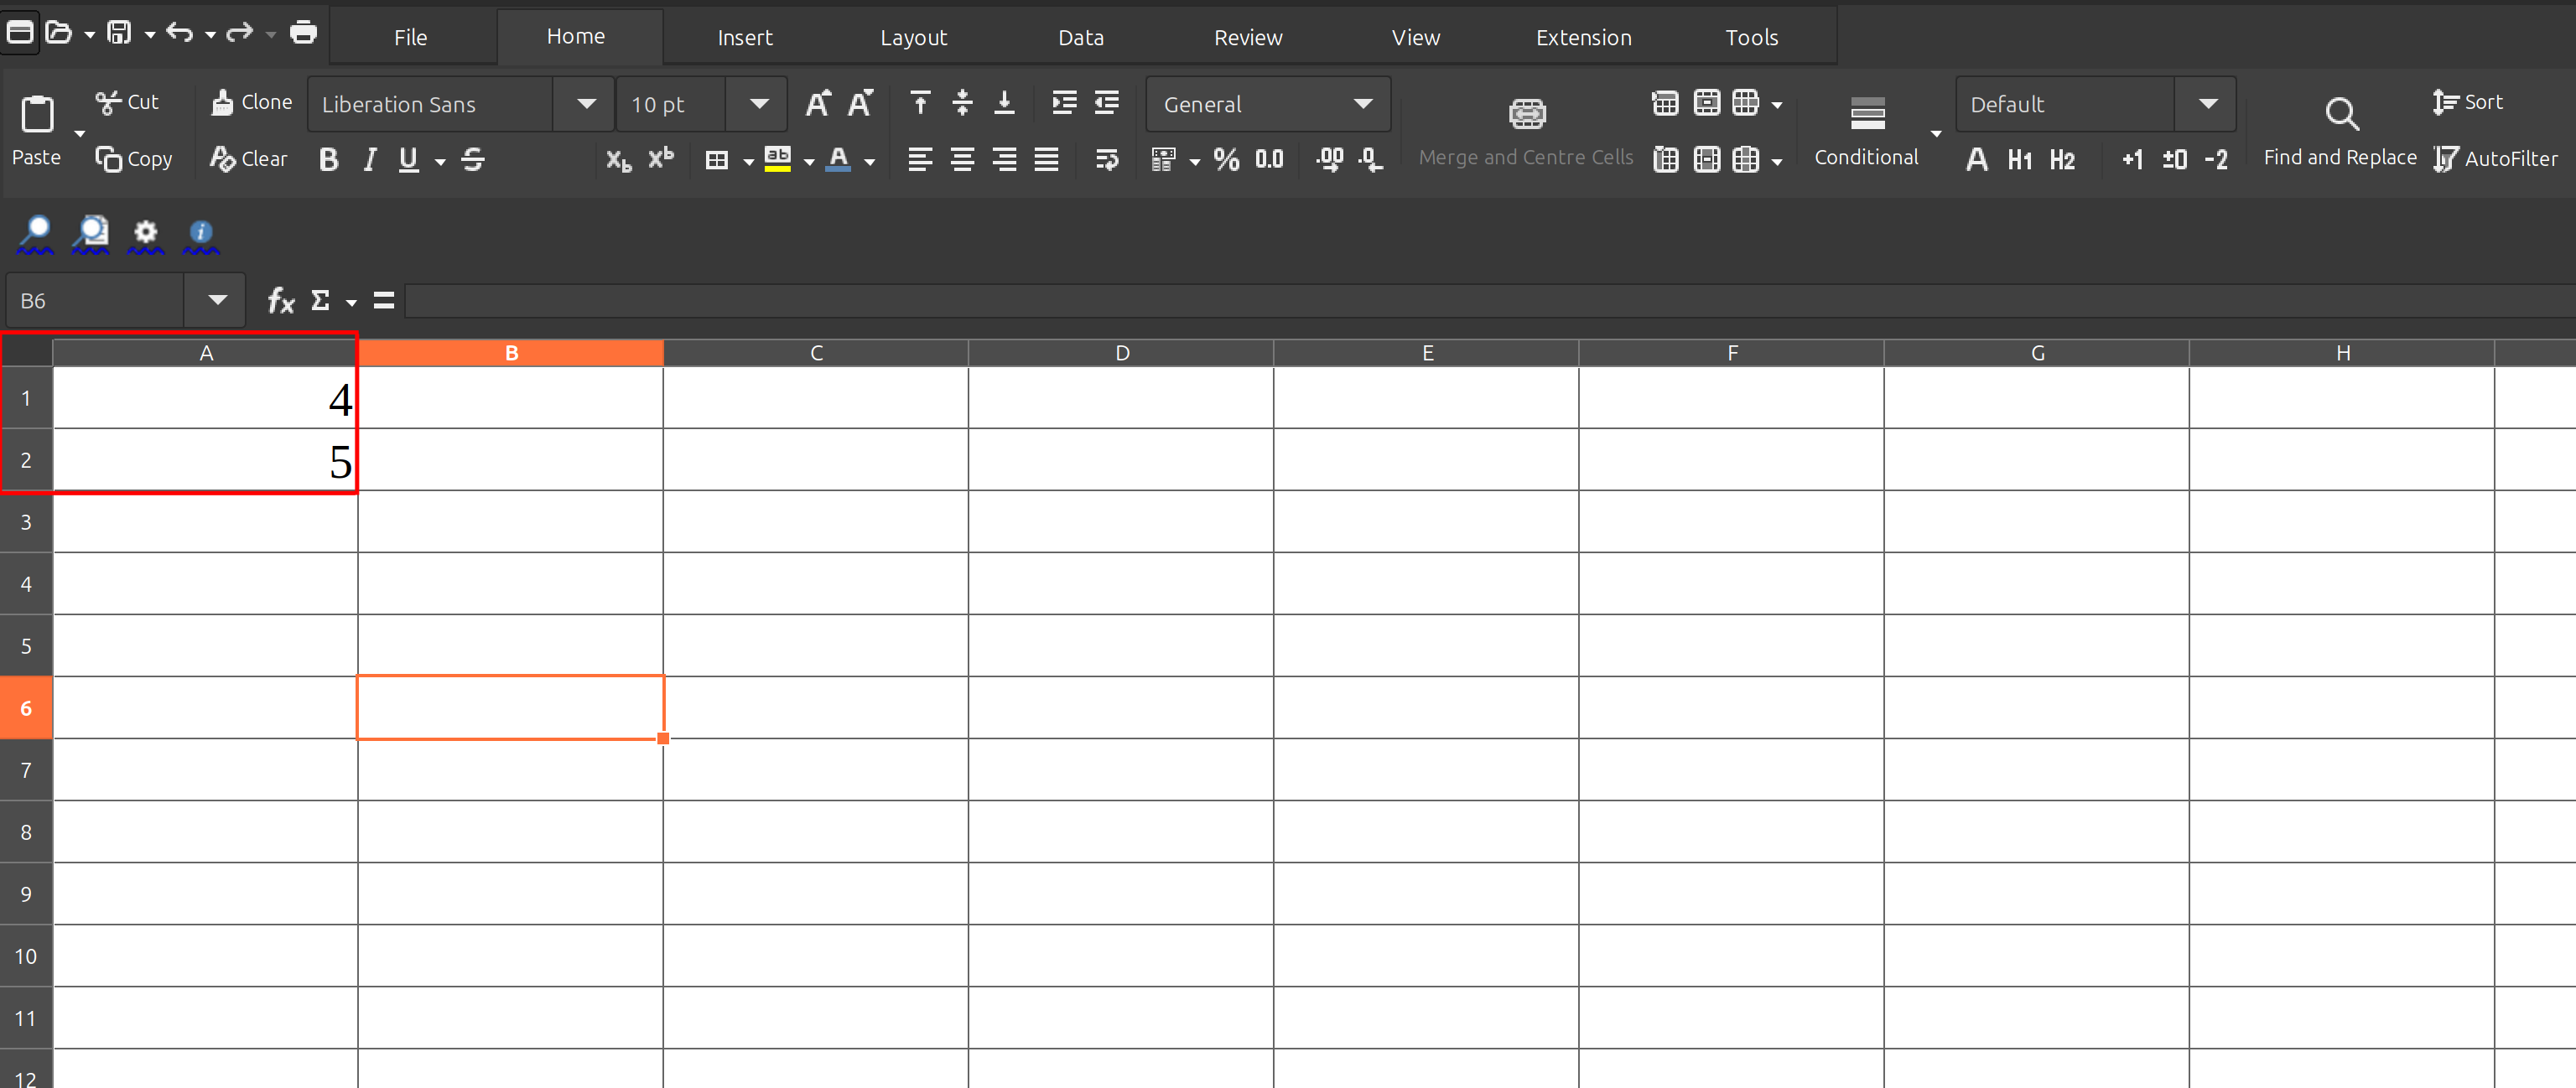Image resolution: width=2576 pixels, height=1088 pixels.
Task: Toggle Center Horizontally alignment
Action: tap(962, 159)
